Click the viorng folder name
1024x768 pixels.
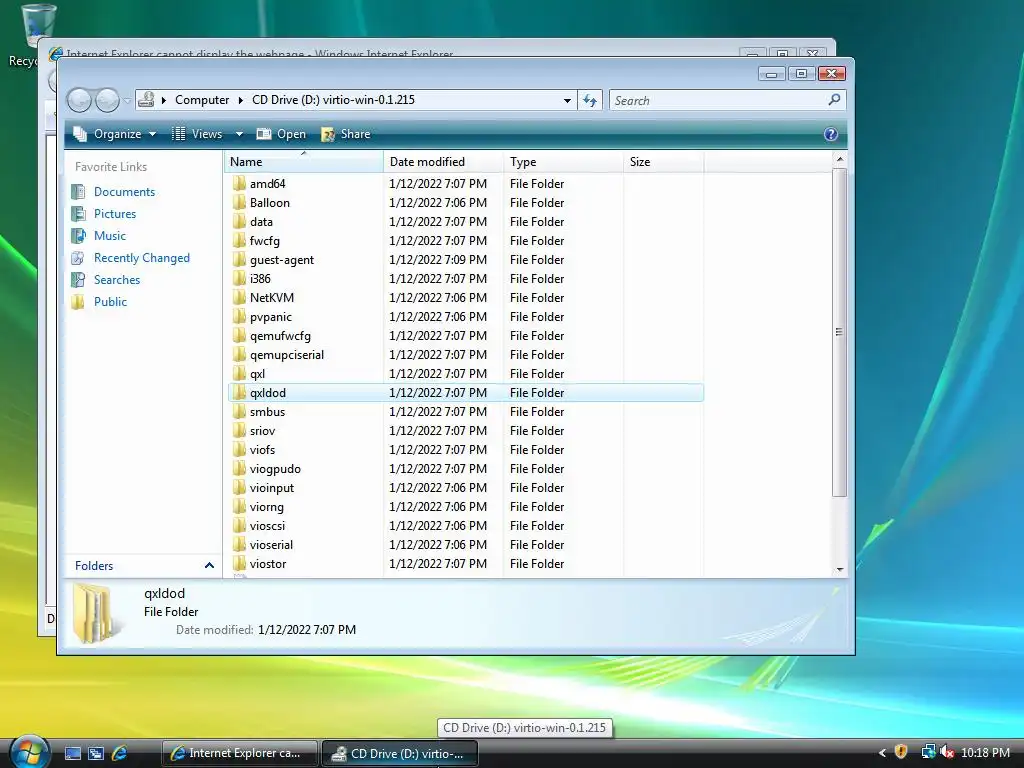click(266, 507)
